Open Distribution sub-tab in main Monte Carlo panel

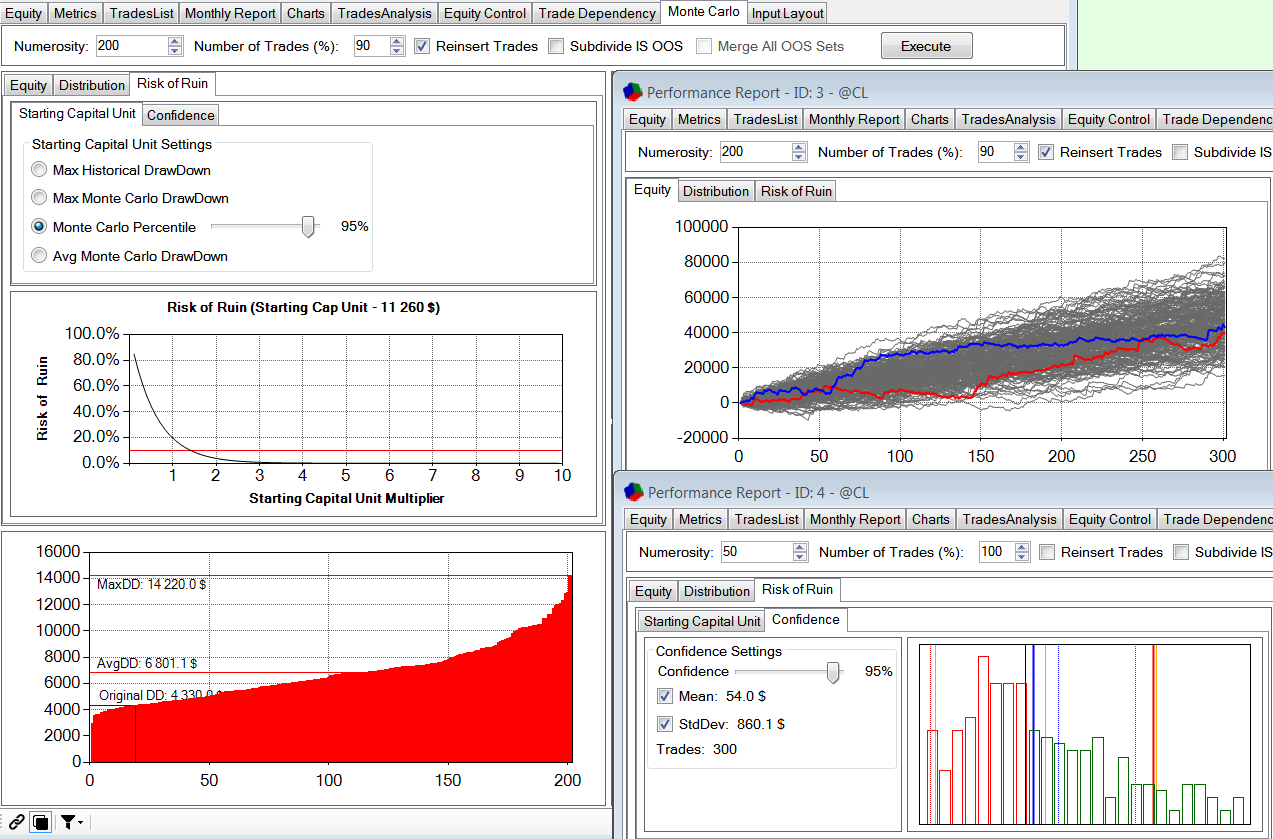[92, 85]
